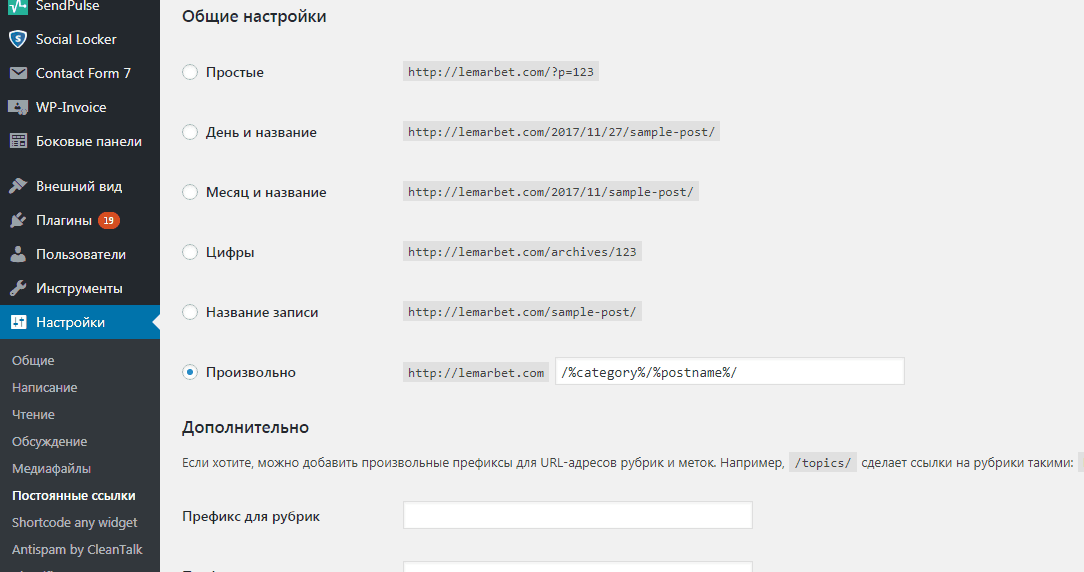This screenshot has width=1084, height=572.
Task: Click the Боковые панели icon
Action: point(18,141)
